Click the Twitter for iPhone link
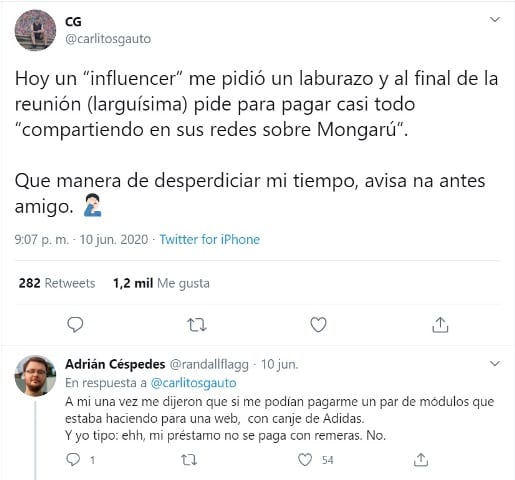 210,239
